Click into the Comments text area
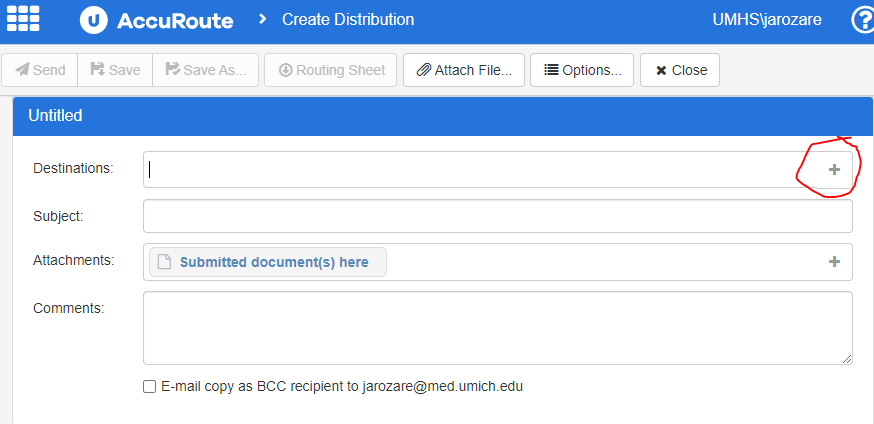 point(497,328)
